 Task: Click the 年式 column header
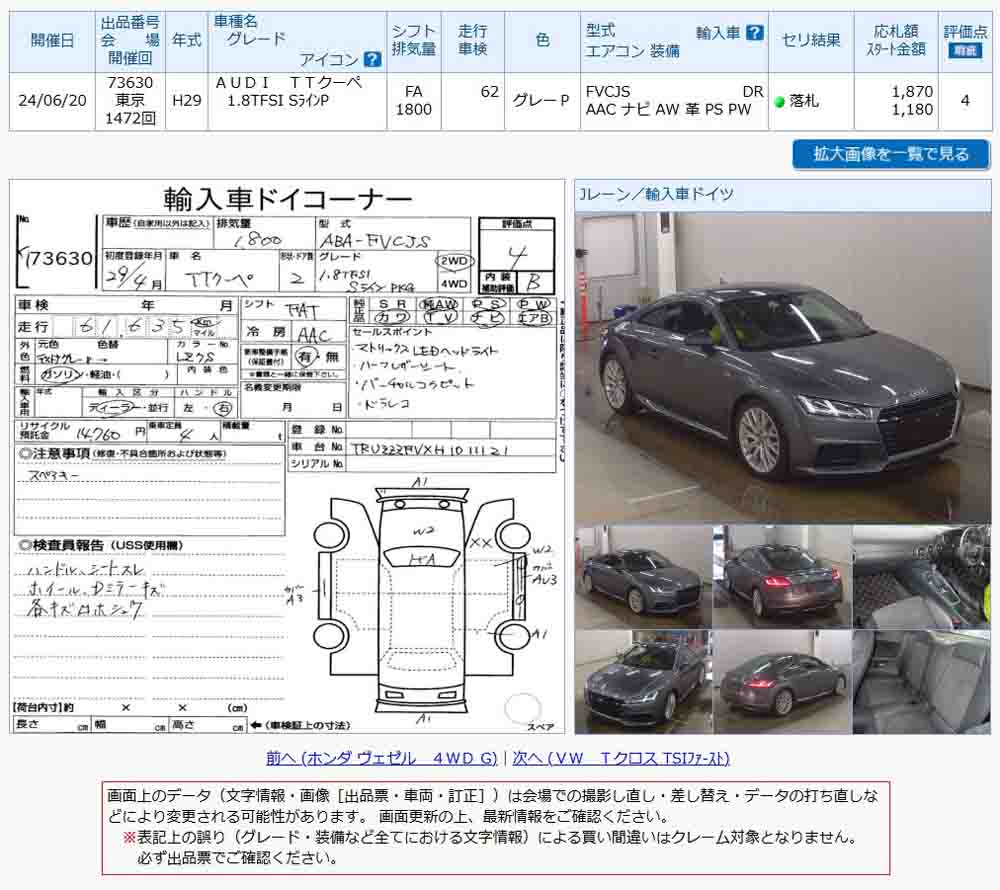click(x=187, y=41)
